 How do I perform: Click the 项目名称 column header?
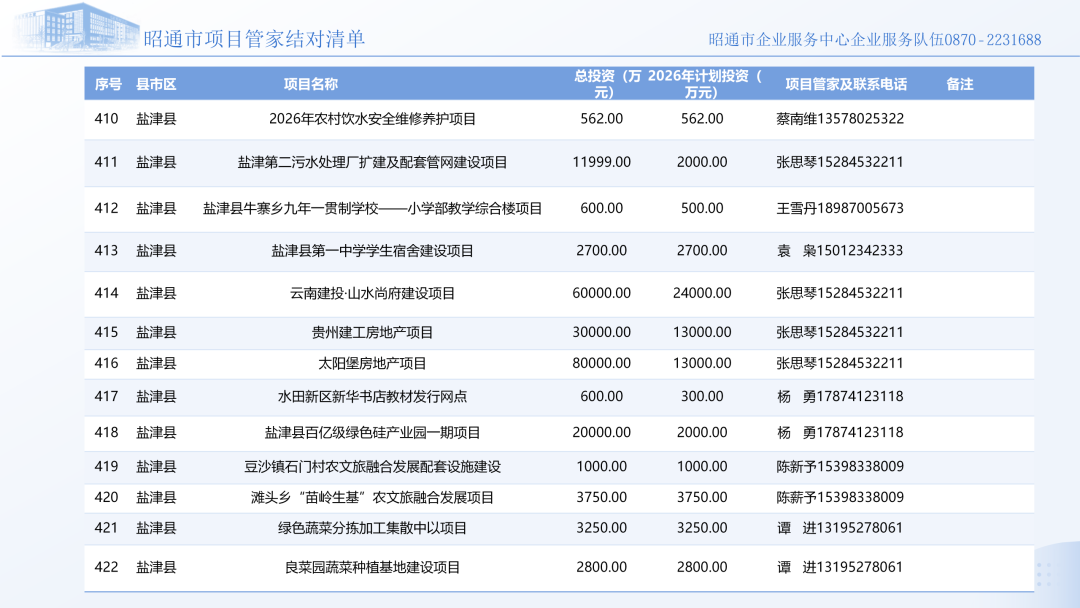[311, 84]
